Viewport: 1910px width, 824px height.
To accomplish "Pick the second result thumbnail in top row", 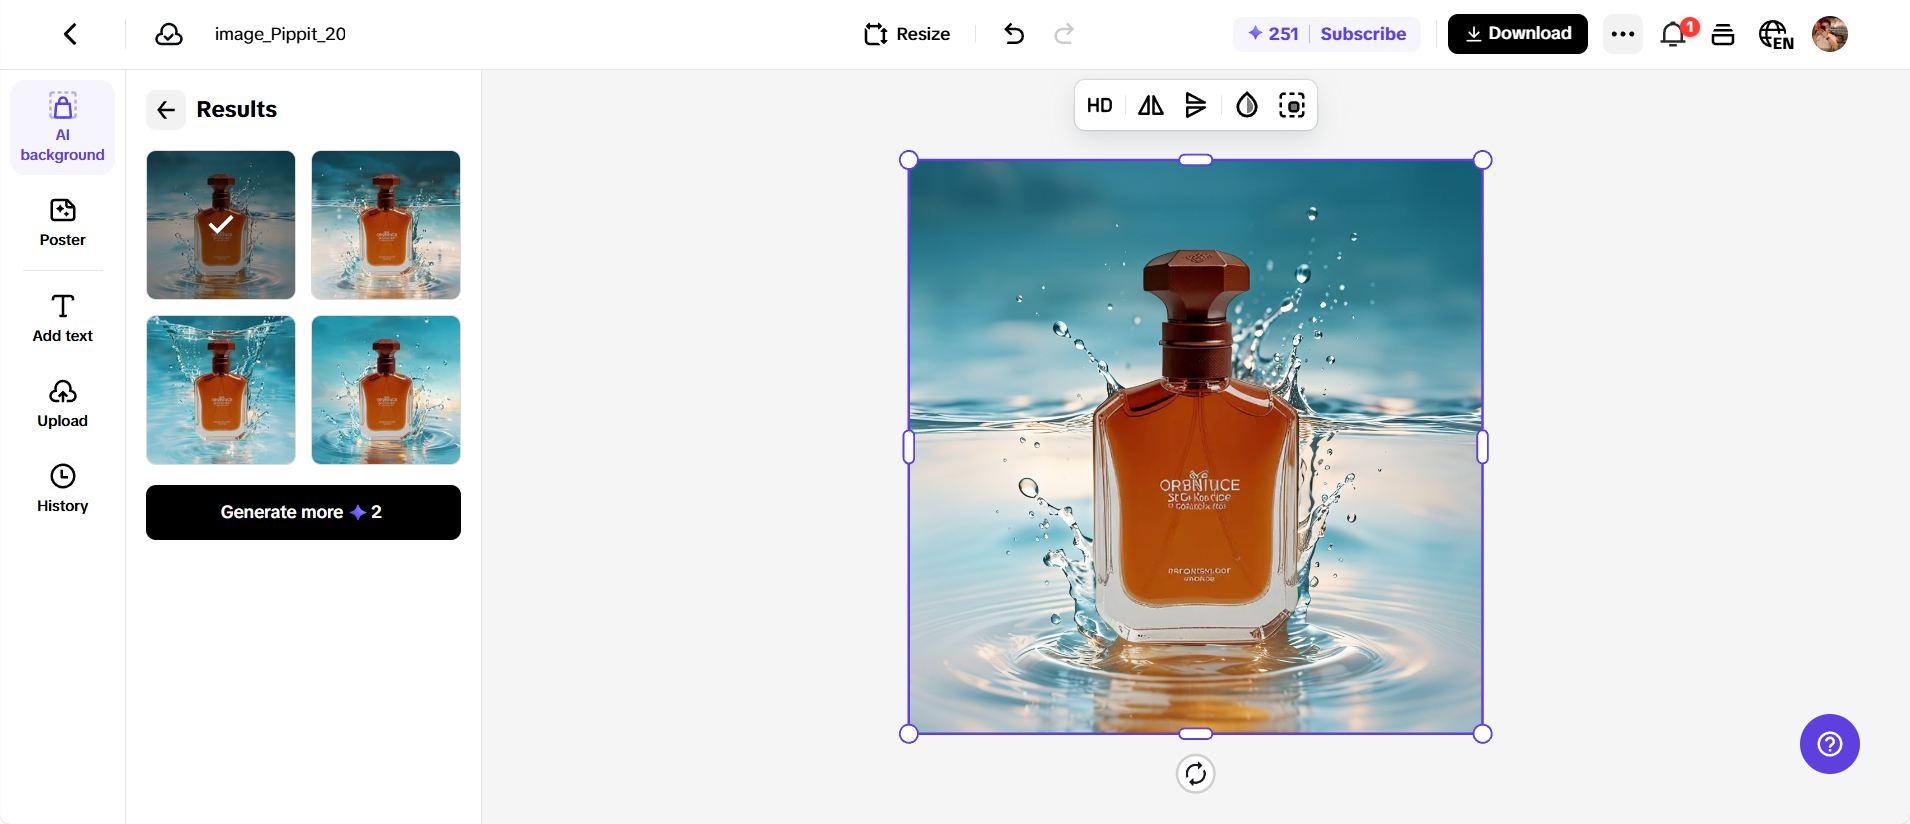I will pos(386,225).
